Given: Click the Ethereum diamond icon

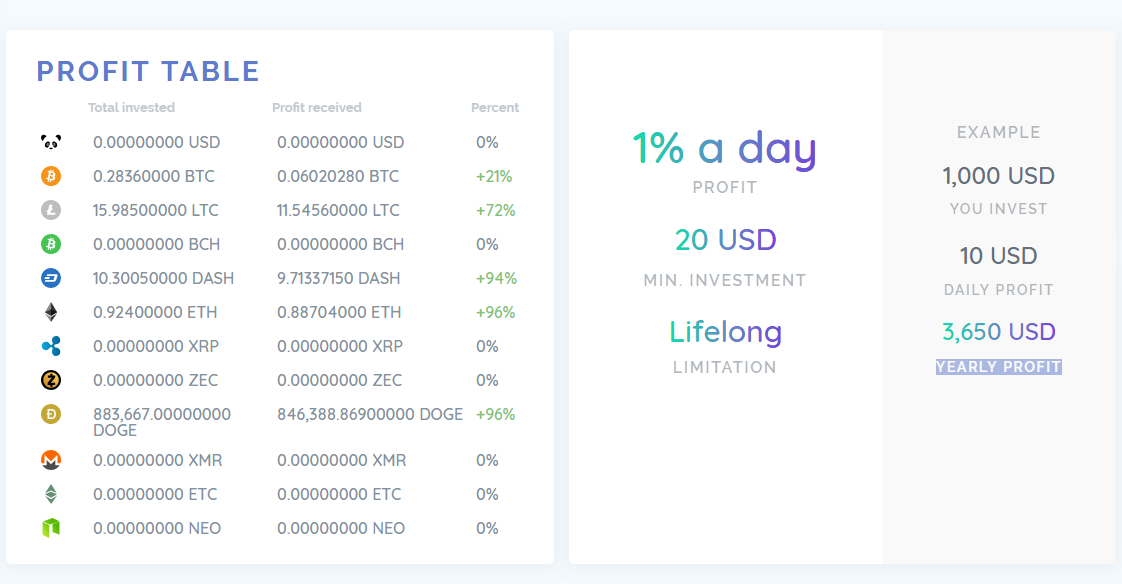Looking at the screenshot, I should (51, 312).
